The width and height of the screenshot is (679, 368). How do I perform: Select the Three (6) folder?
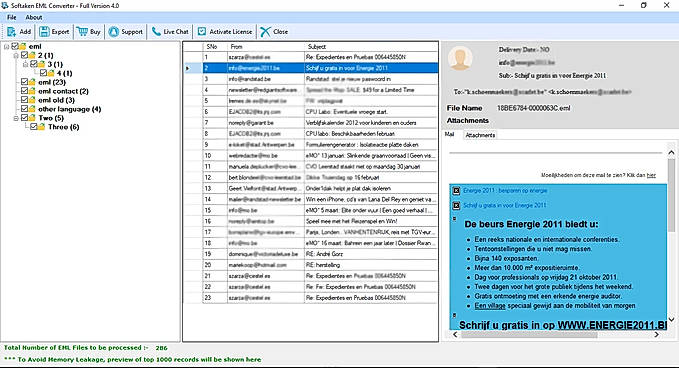[64, 127]
